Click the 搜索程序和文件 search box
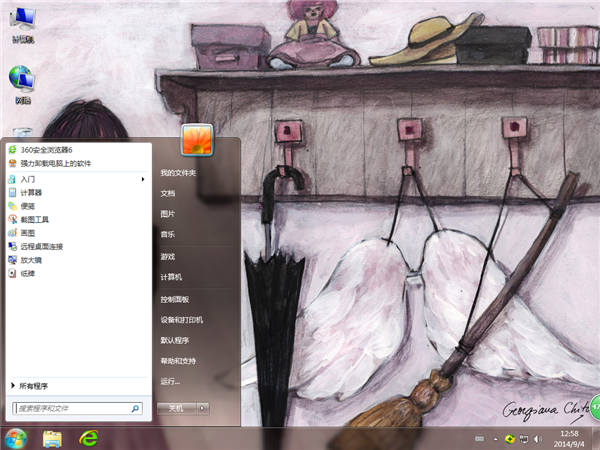This screenshot has width=600, height=450. pyautogui.click(x=70, y=408)
